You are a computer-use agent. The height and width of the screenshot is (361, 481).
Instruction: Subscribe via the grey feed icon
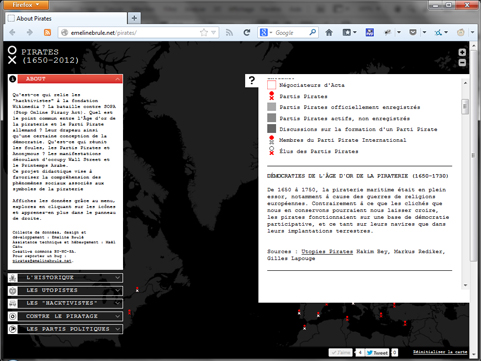click(x=229, y=32)
